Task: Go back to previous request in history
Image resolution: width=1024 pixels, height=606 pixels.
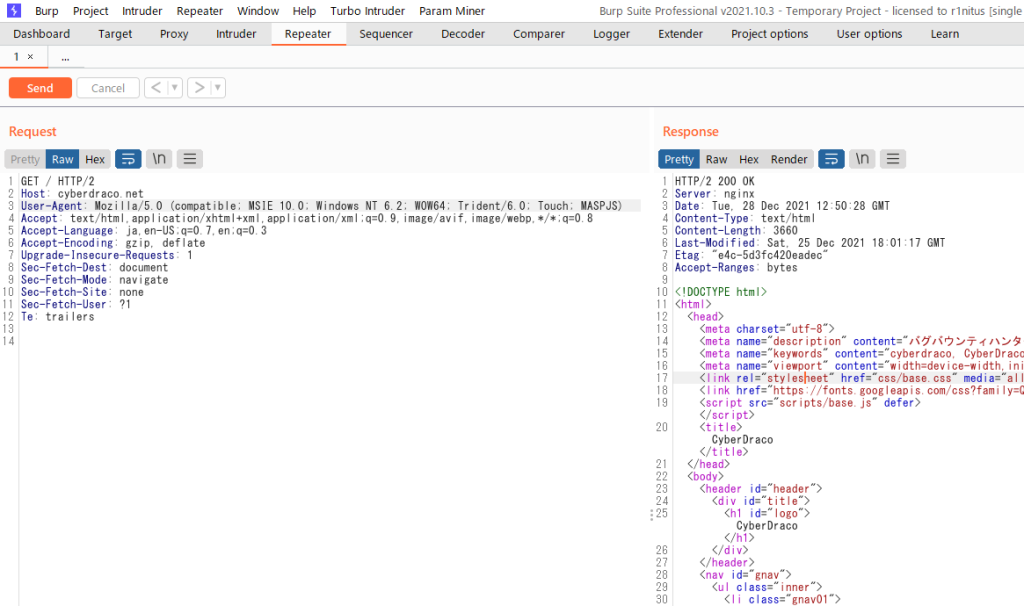Action: click(156, 88)
